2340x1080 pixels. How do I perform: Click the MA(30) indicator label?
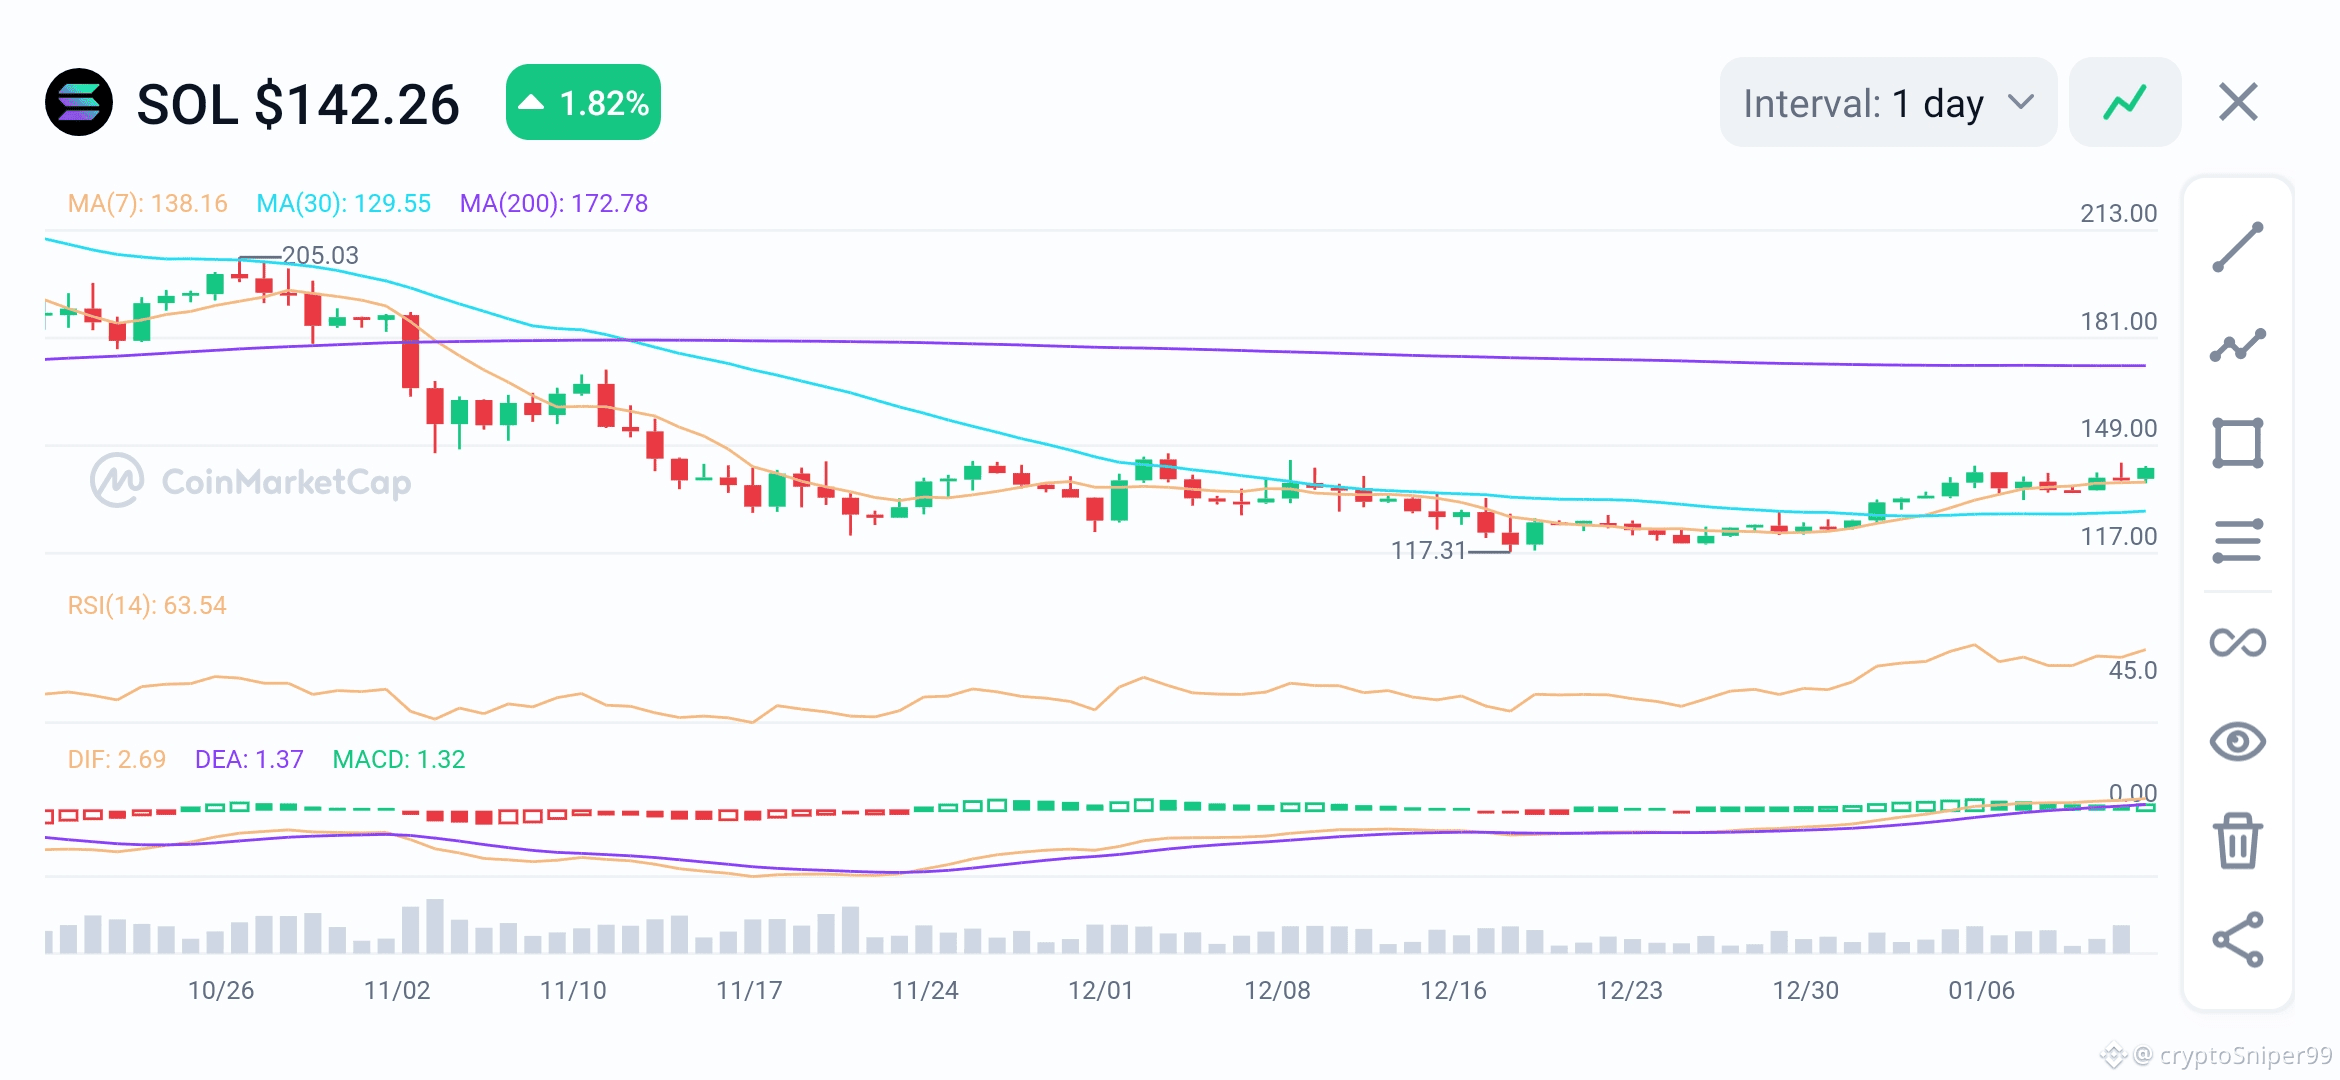(343, 204)
